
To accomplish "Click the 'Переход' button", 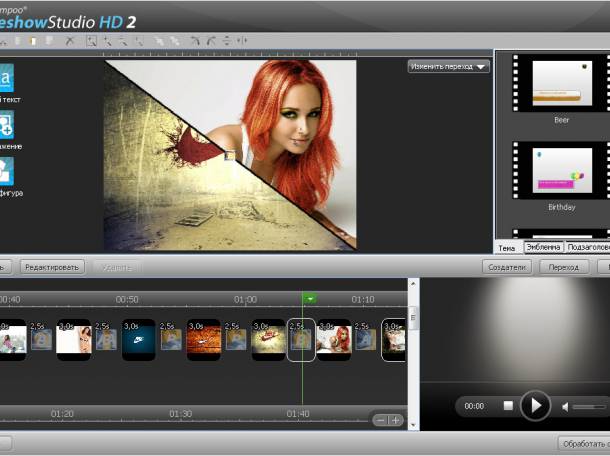I will pyautogui.click(x=564, y=267).
